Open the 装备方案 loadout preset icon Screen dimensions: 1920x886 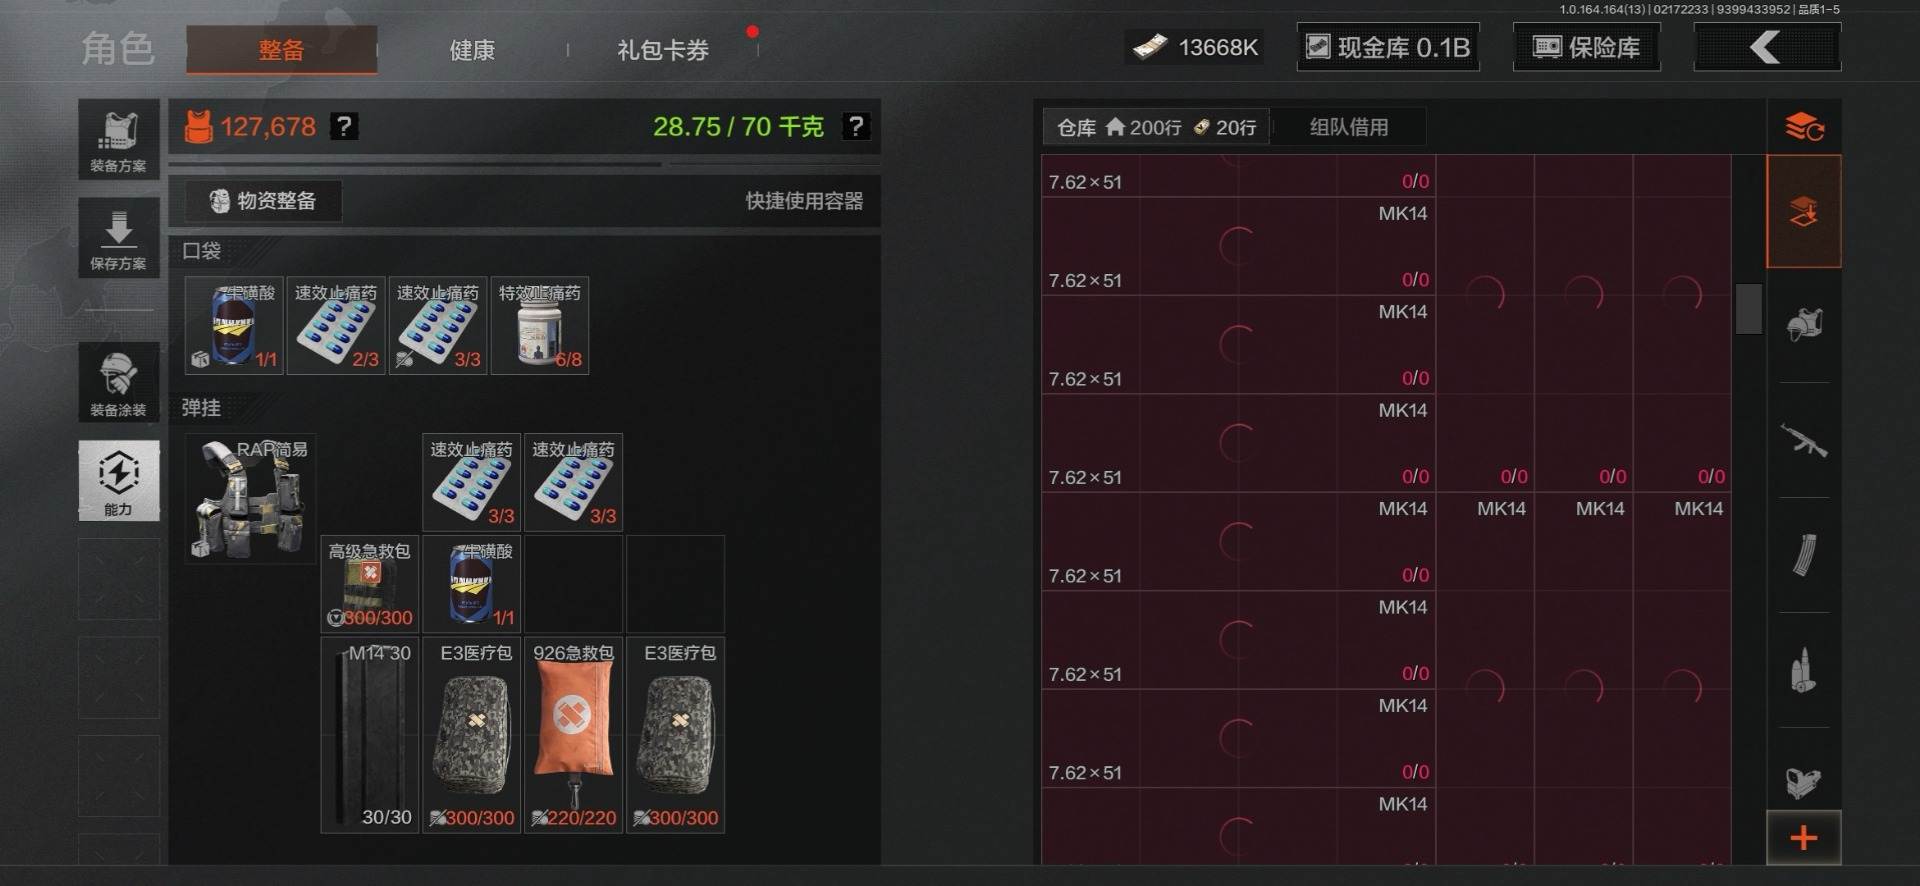[119, 140]
